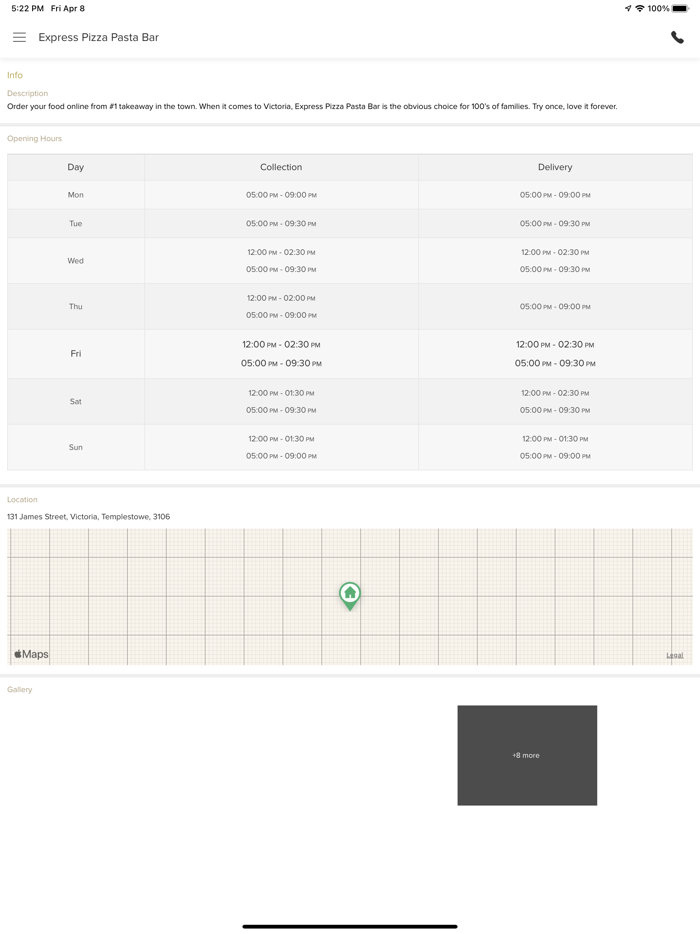Tap the phone call icon
The height and width of the screenshot is (934, 700).
point(677,37)
